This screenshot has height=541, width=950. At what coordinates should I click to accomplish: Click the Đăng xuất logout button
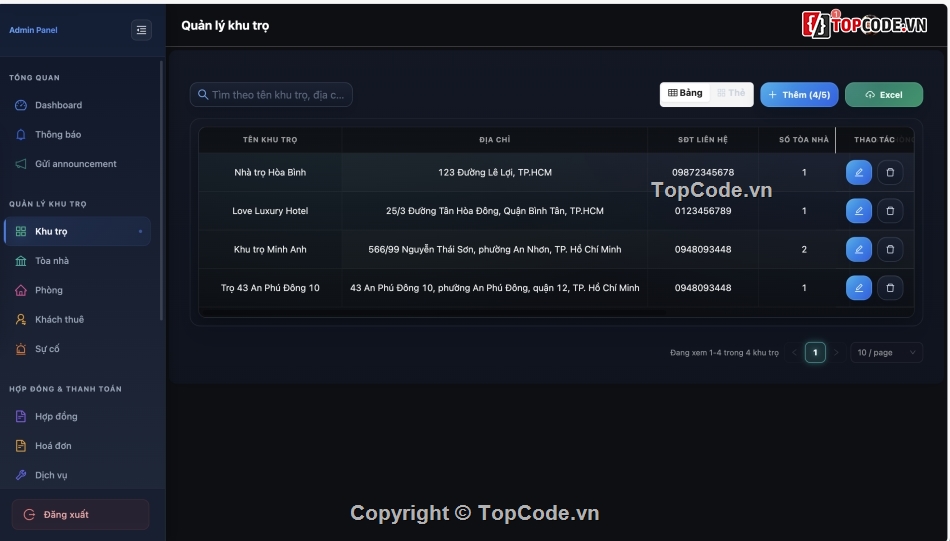(80, 515)
